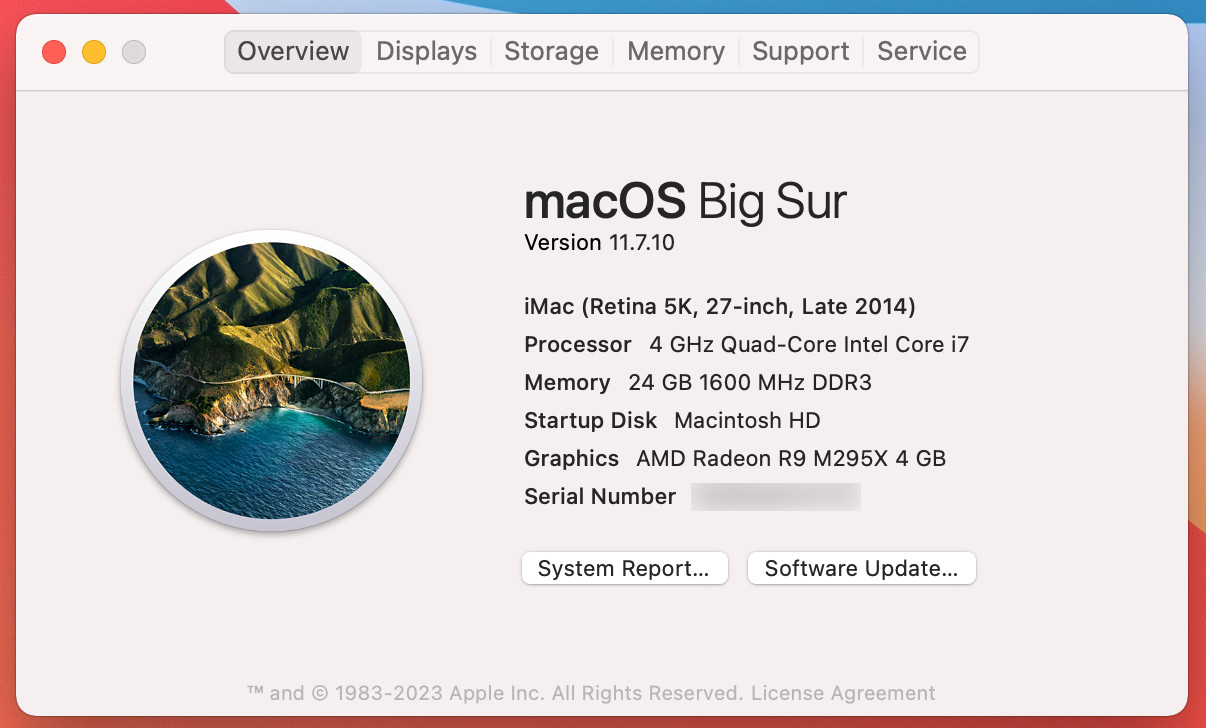Launch Software Update

point(861,569)
